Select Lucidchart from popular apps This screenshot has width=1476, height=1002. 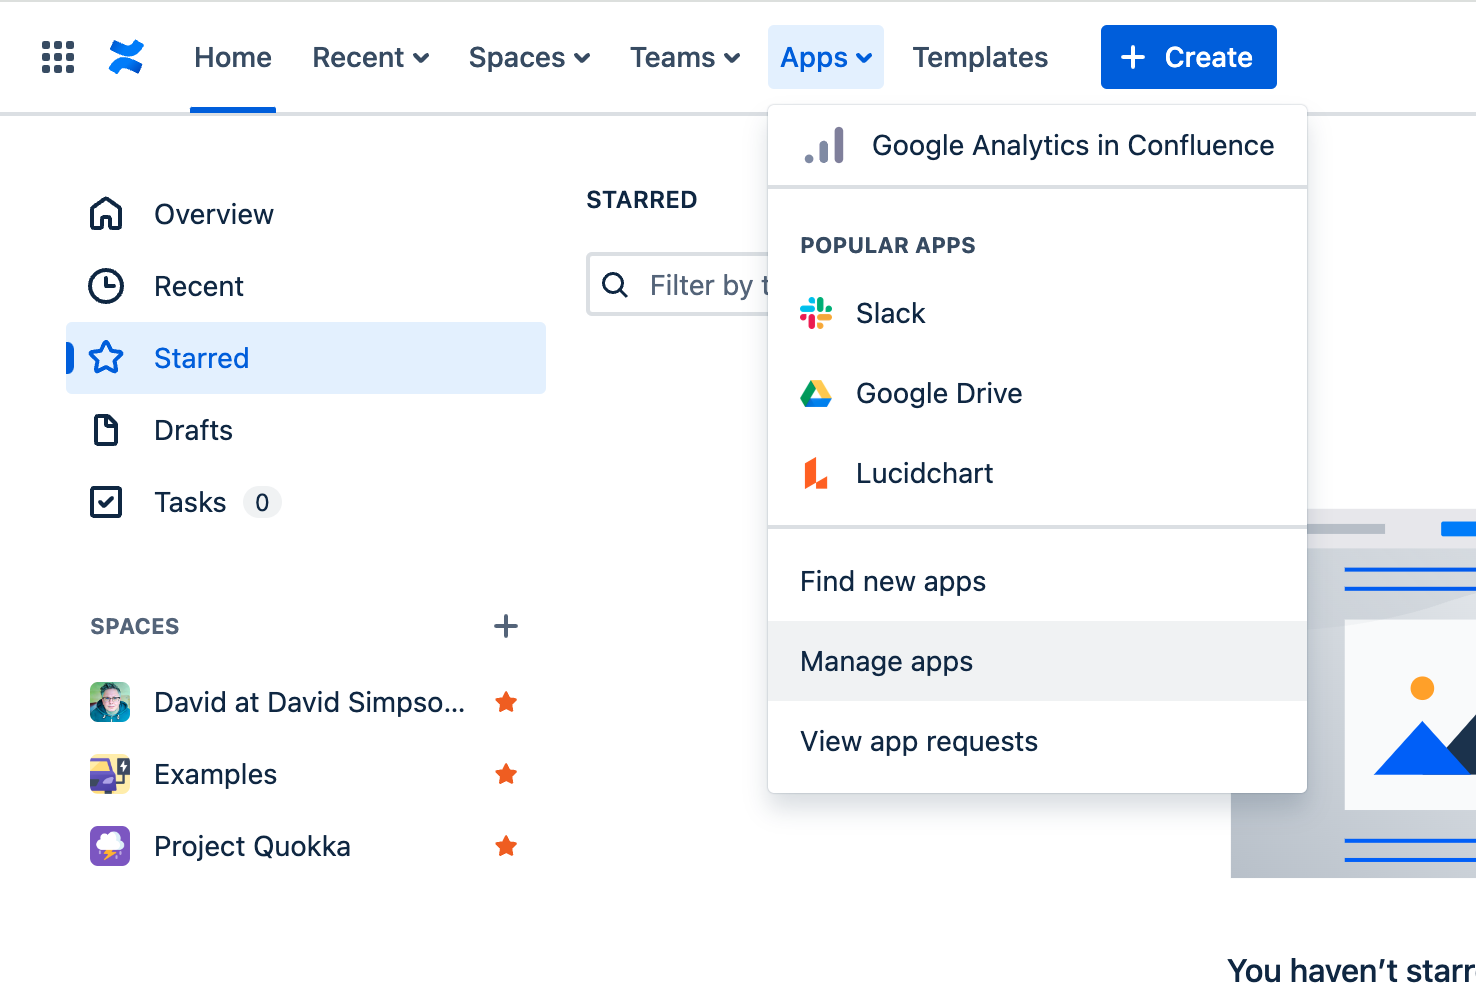coord(1037,473)
